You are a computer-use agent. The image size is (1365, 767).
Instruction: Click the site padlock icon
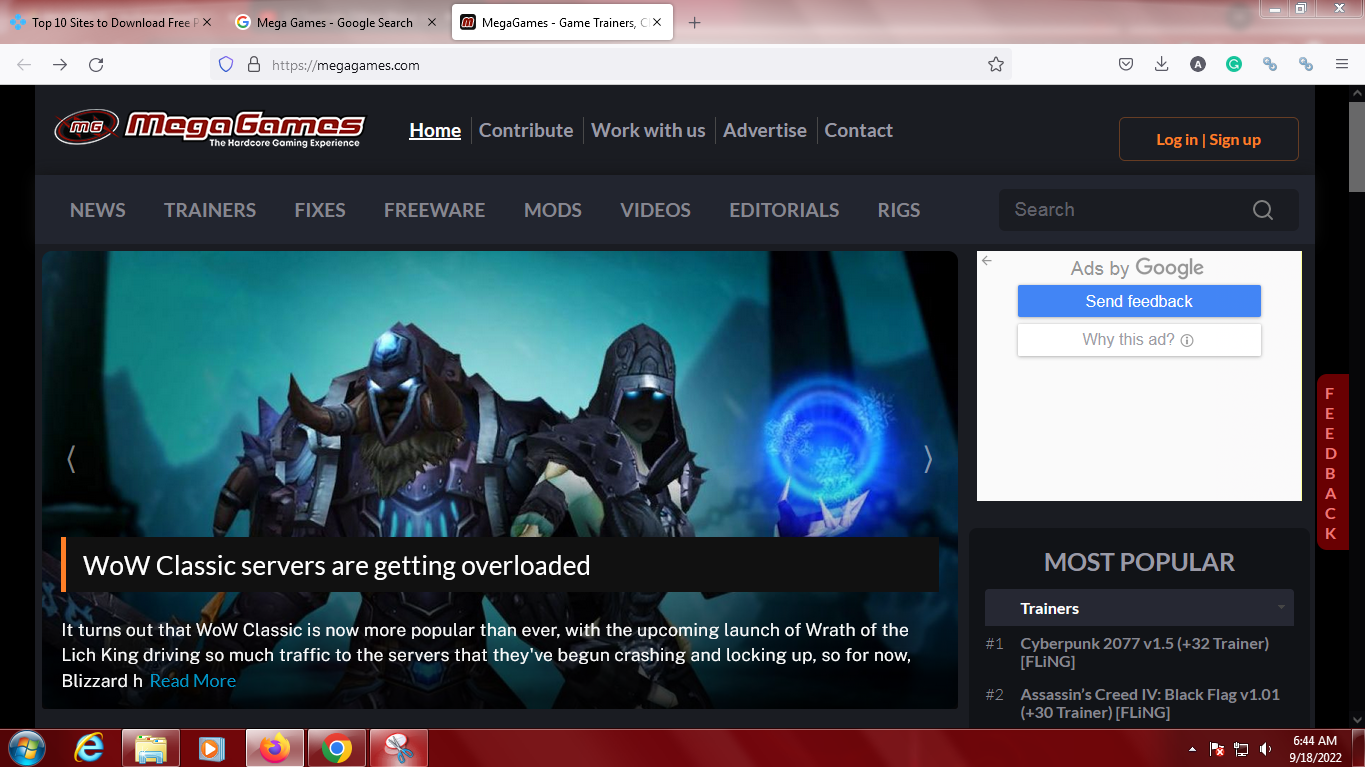pyautogui.click(x=254, y=64)
